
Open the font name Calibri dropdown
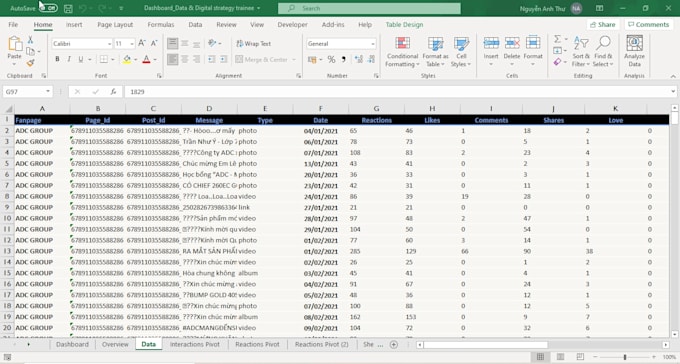[109, 43]
